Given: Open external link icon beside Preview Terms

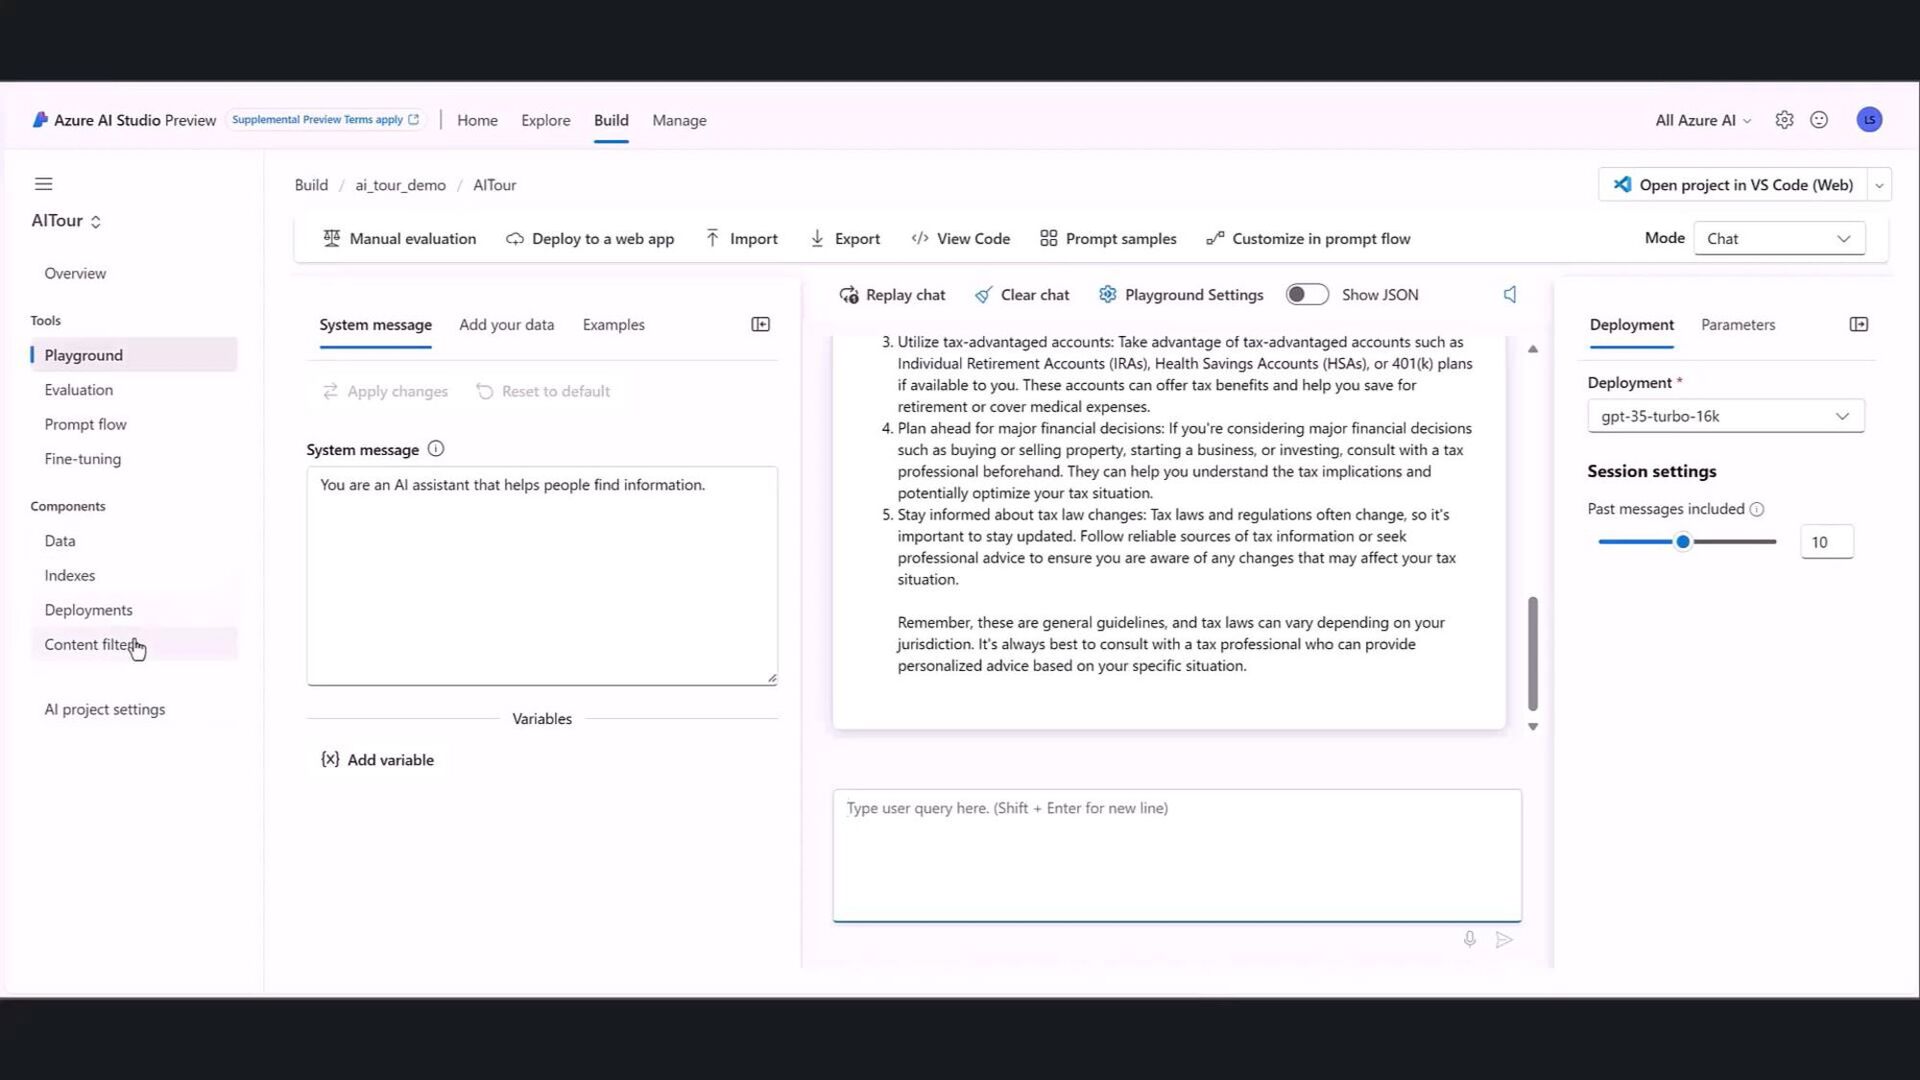Looking at the screenshot, I should coord(413,119).
